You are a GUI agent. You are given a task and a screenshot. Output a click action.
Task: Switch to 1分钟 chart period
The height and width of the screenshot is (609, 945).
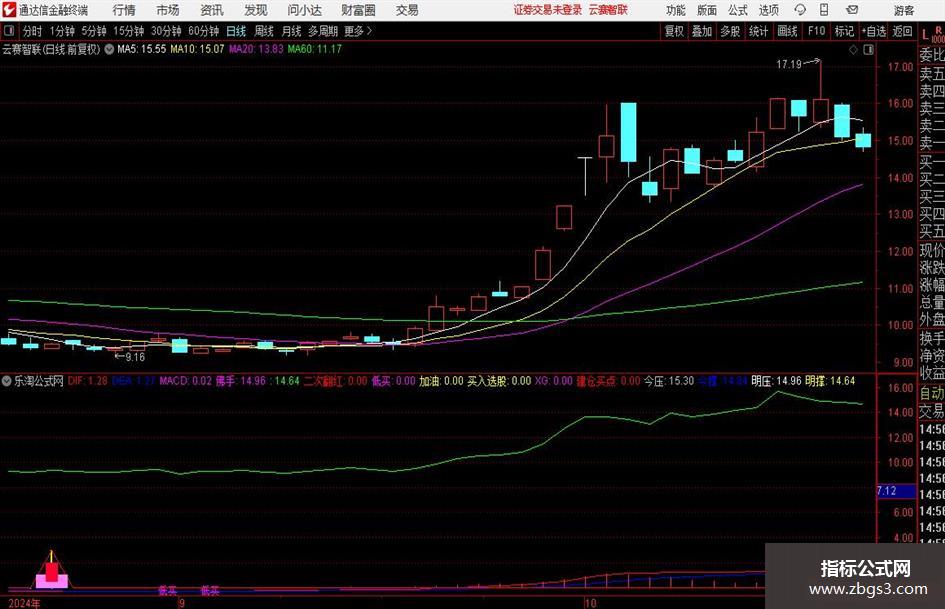pyautogui.click(x=61, y=31)
